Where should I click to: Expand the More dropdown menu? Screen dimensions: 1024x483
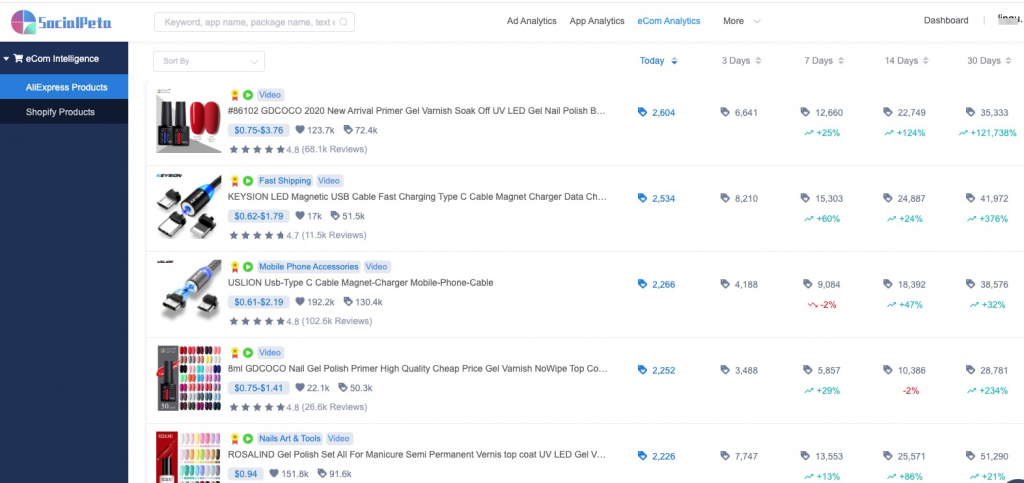[741, 21]
